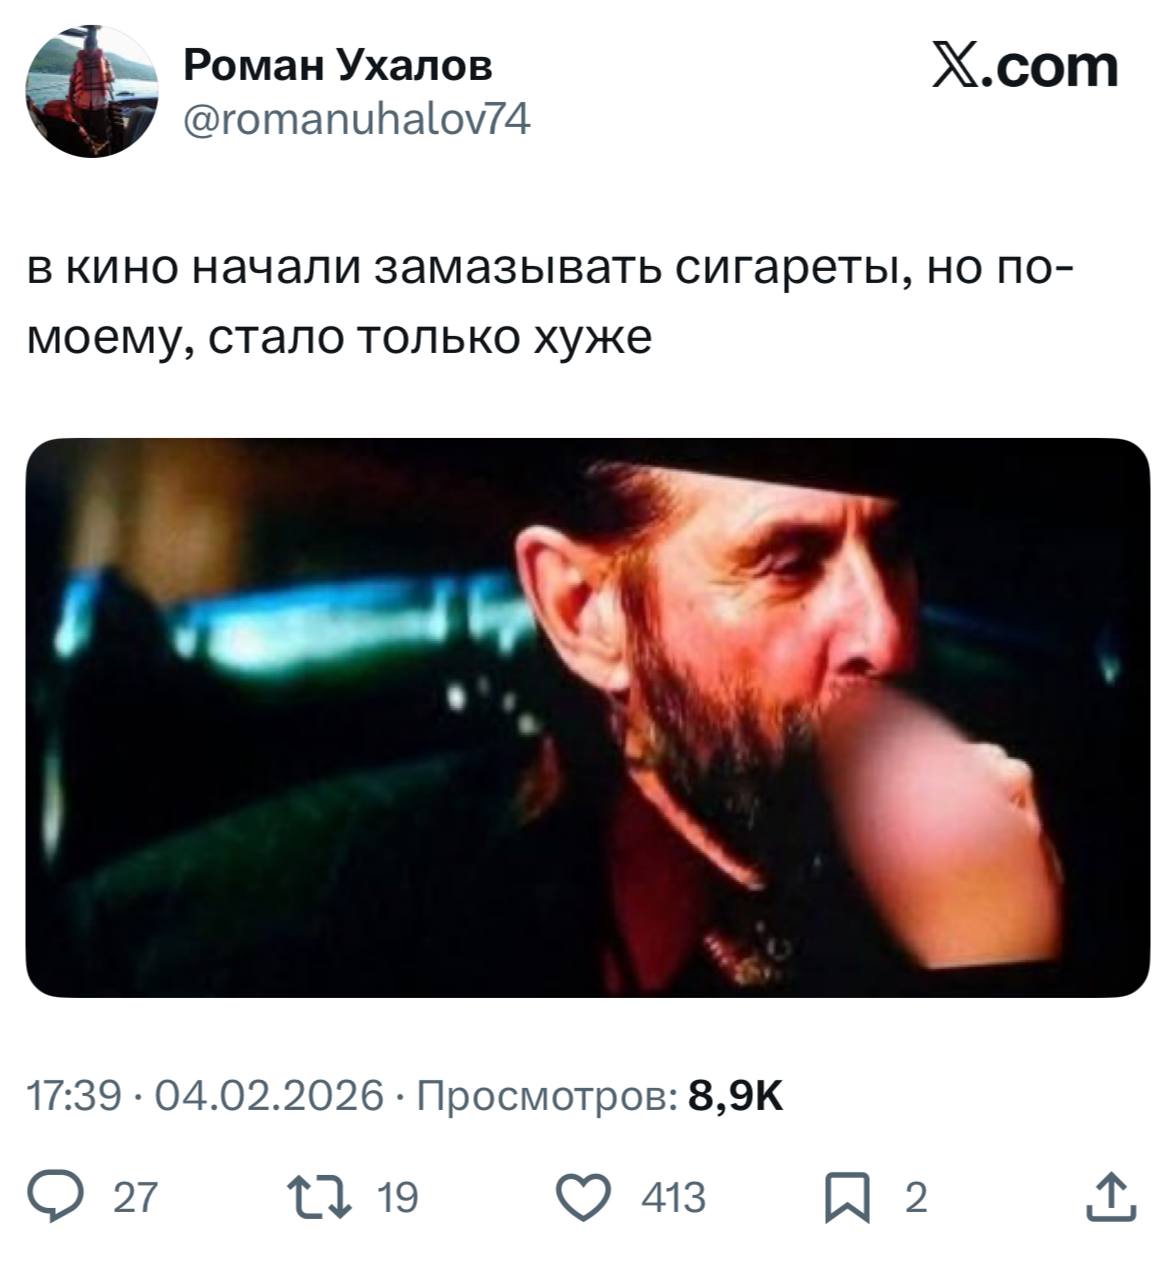The width and height of the screenshot is (1176, 1261).
Task: Click the display name Роман Ухалов
Action: [337, 66]
